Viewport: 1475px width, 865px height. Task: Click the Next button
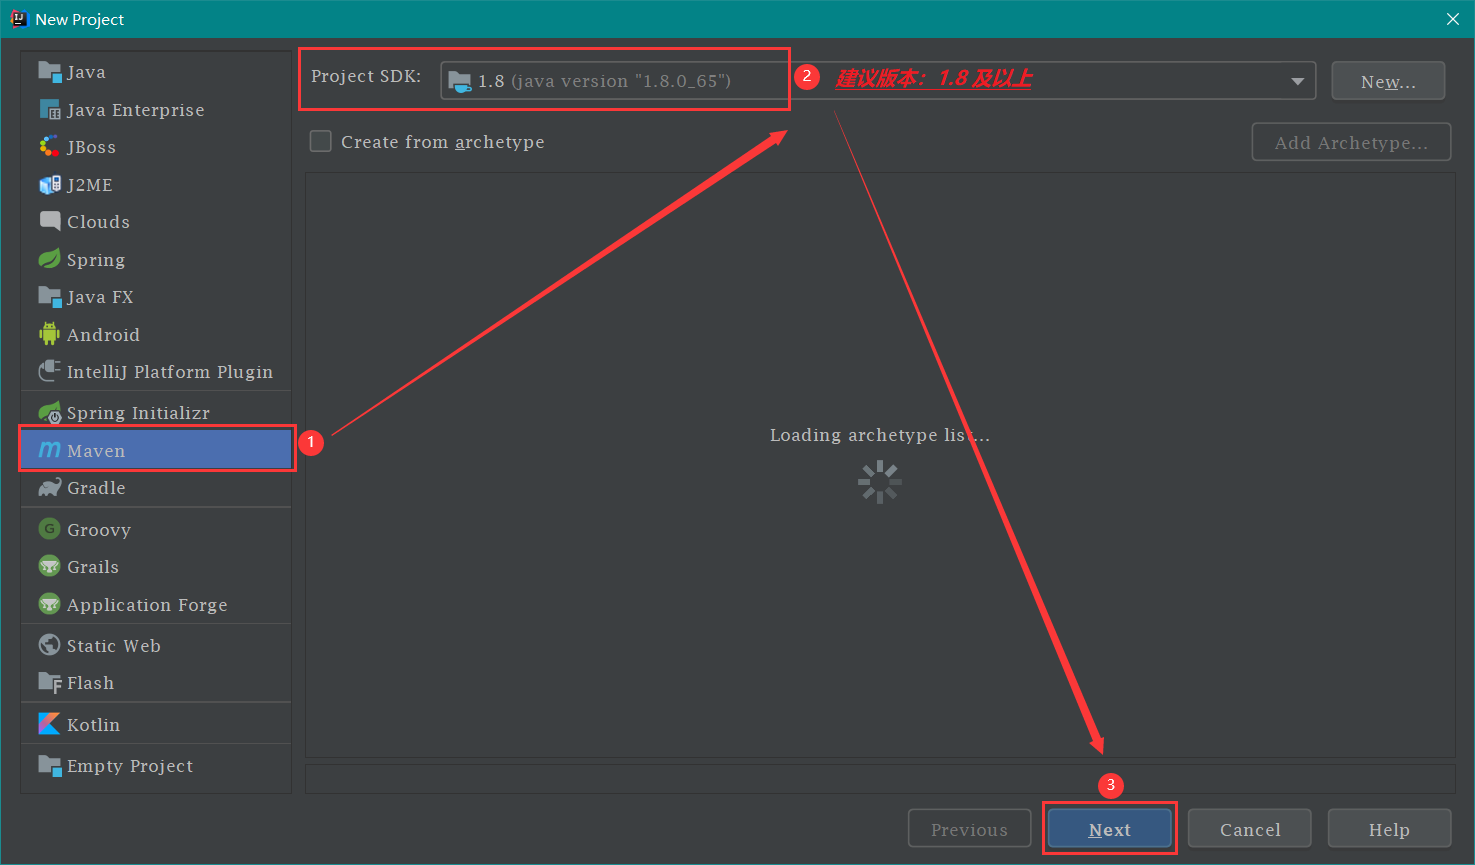(x=1109, y=830)
